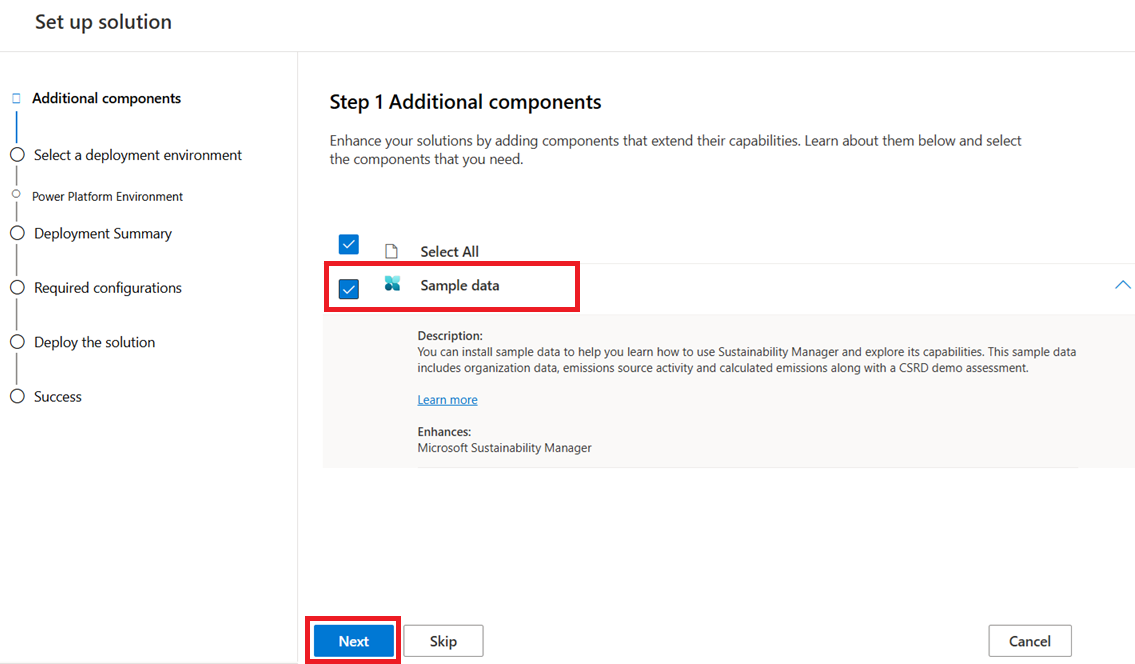This screenshot has height=664, width=1135.
Task: Click the document icon beside Select All
Action: (392, 251)
